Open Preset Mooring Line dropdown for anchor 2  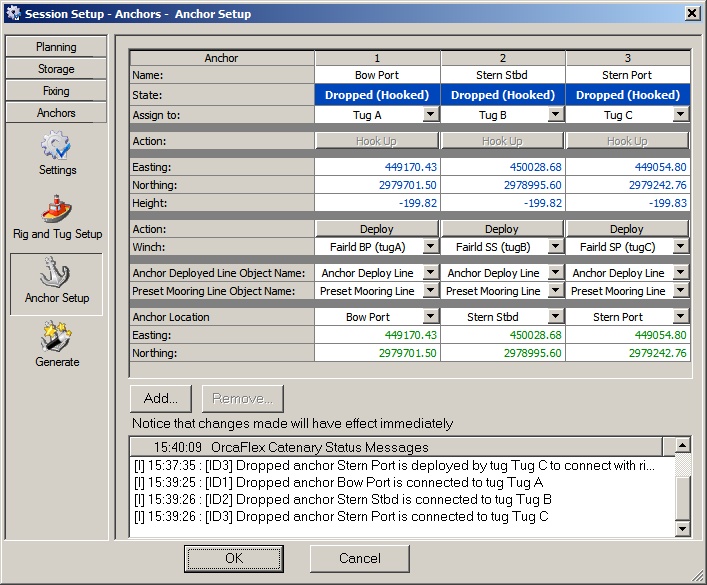point(555,291)
